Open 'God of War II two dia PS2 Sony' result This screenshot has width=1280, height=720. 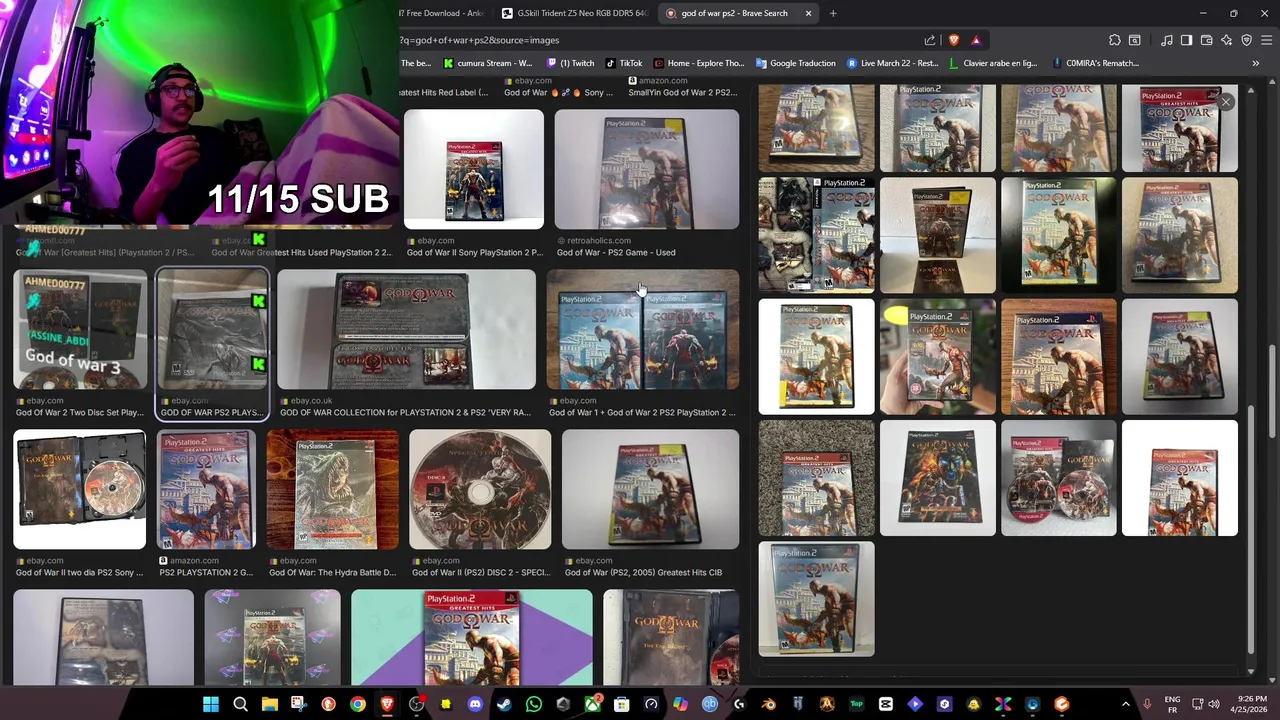click(80, 489)
